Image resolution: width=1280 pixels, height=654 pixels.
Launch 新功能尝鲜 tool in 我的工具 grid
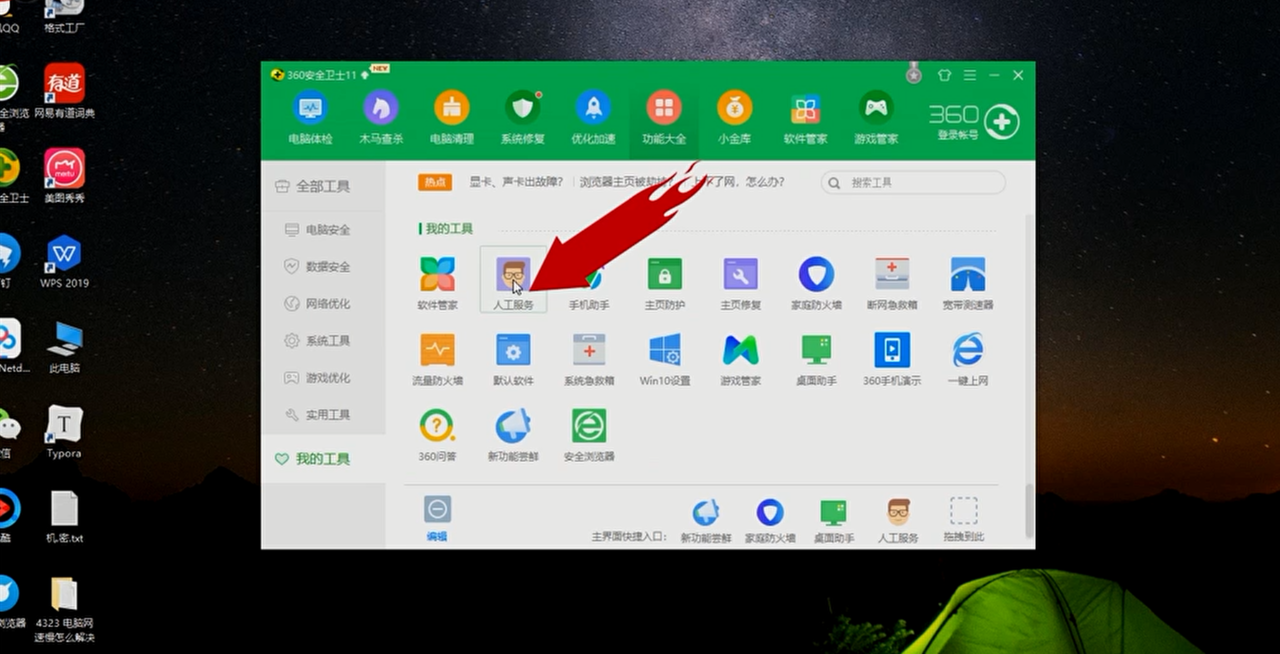click(513, 435)
